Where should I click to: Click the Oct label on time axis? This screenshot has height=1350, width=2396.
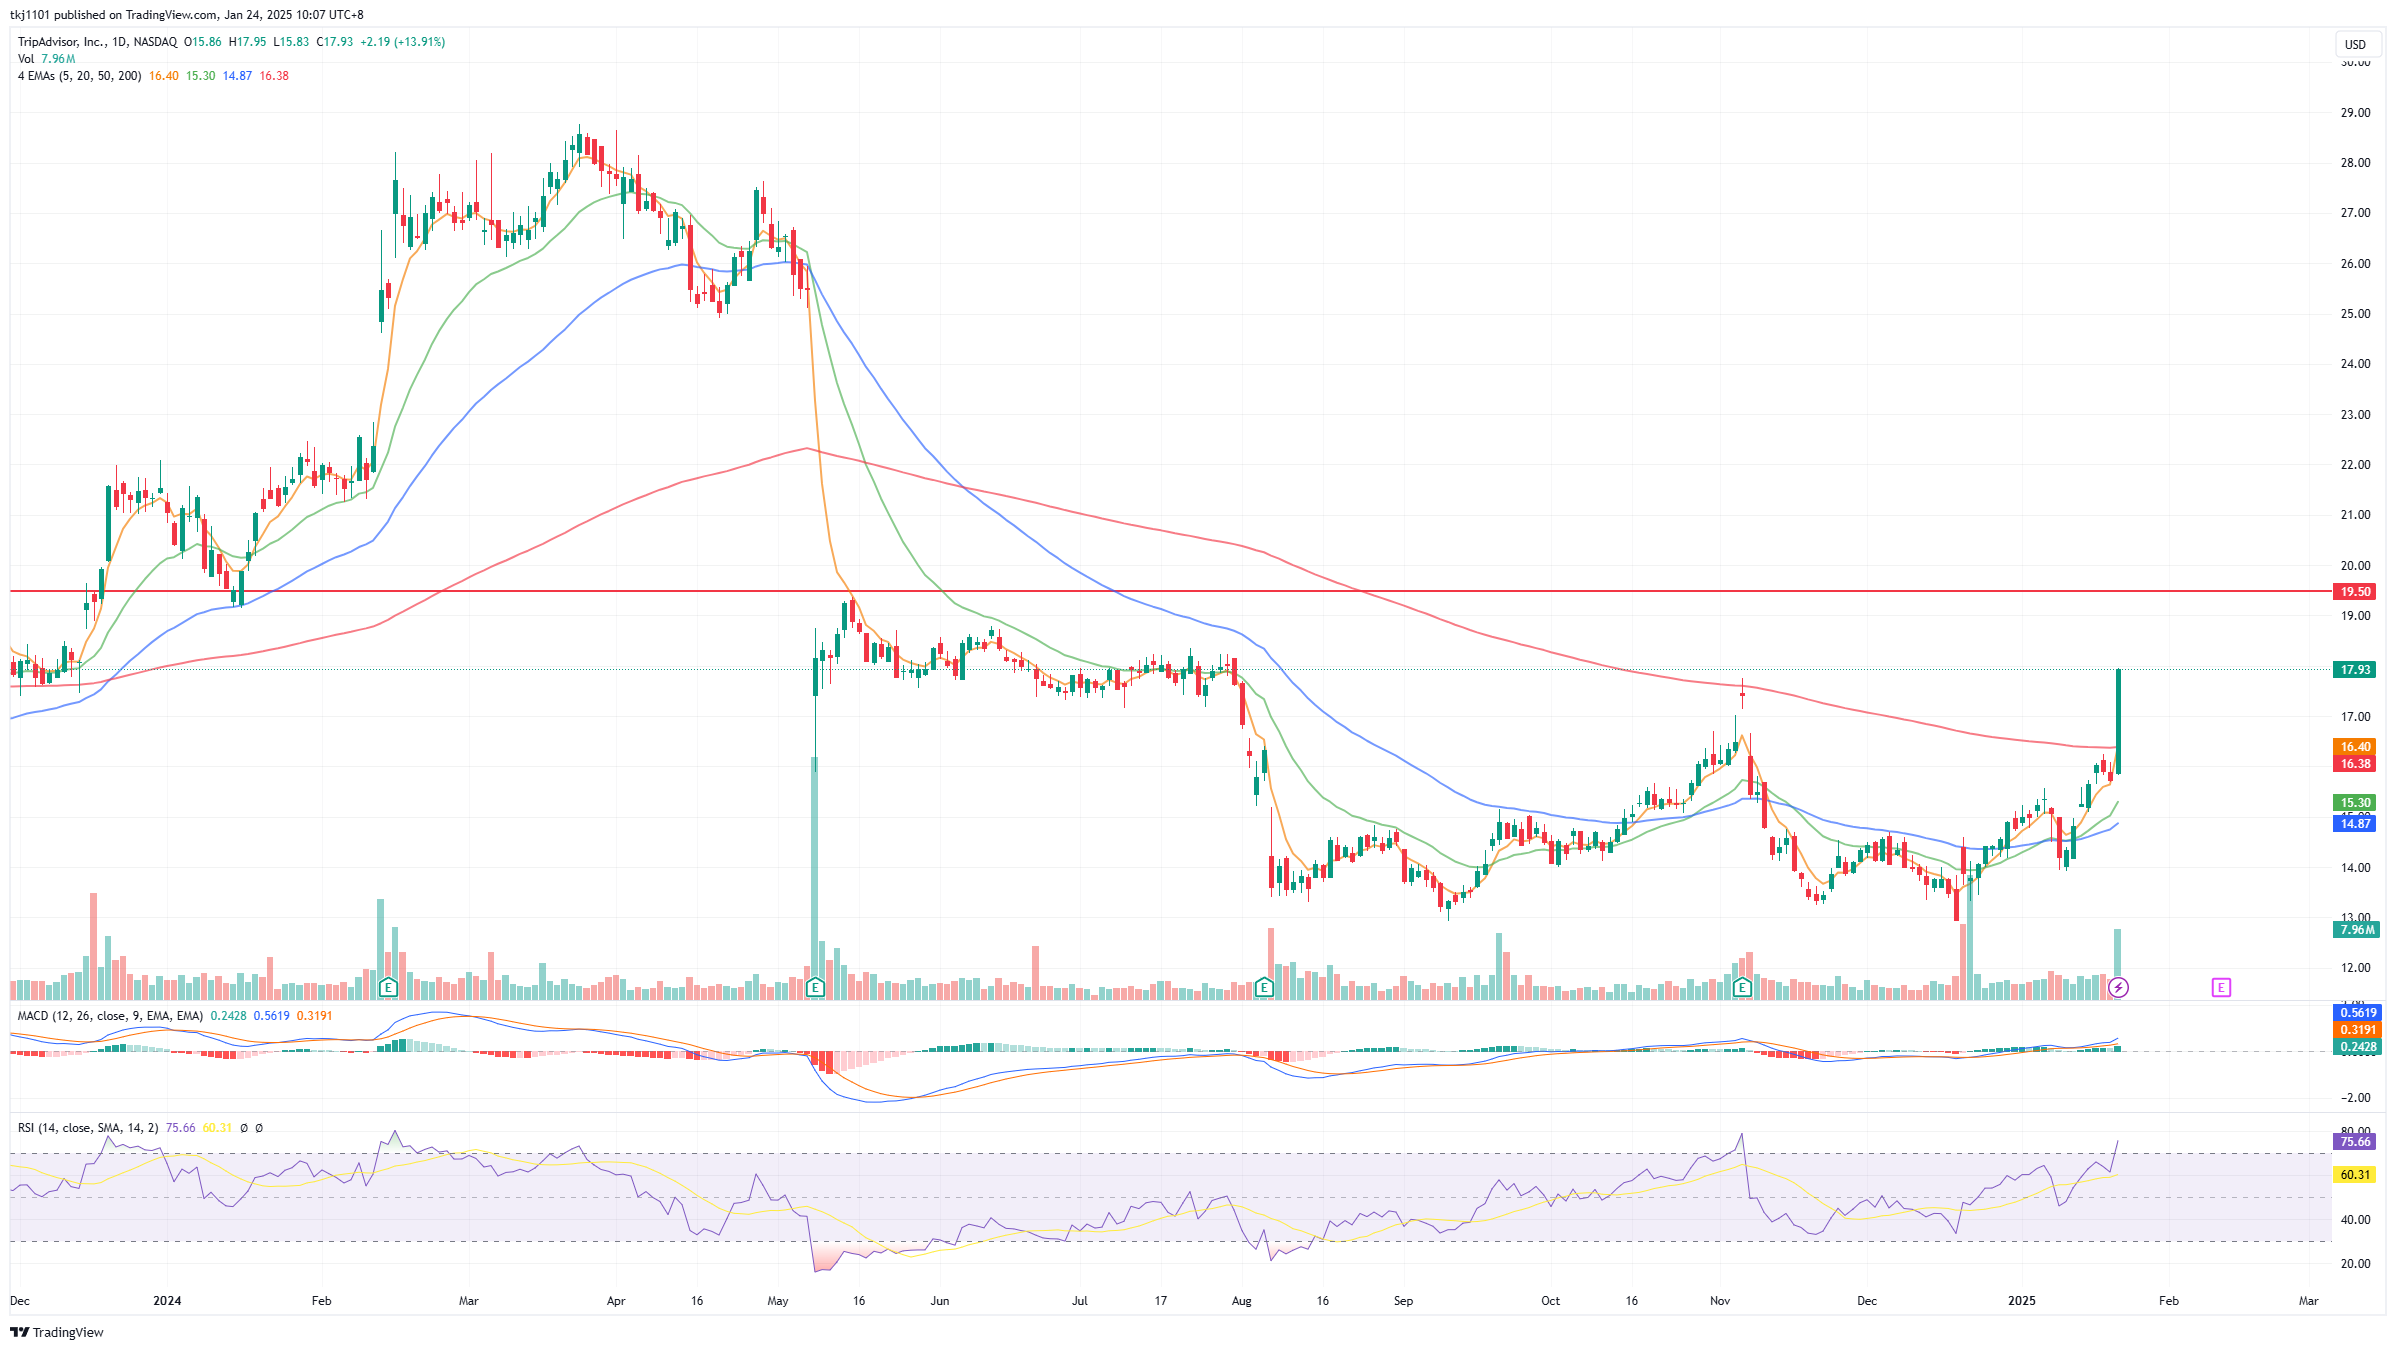(1550, 1301)
